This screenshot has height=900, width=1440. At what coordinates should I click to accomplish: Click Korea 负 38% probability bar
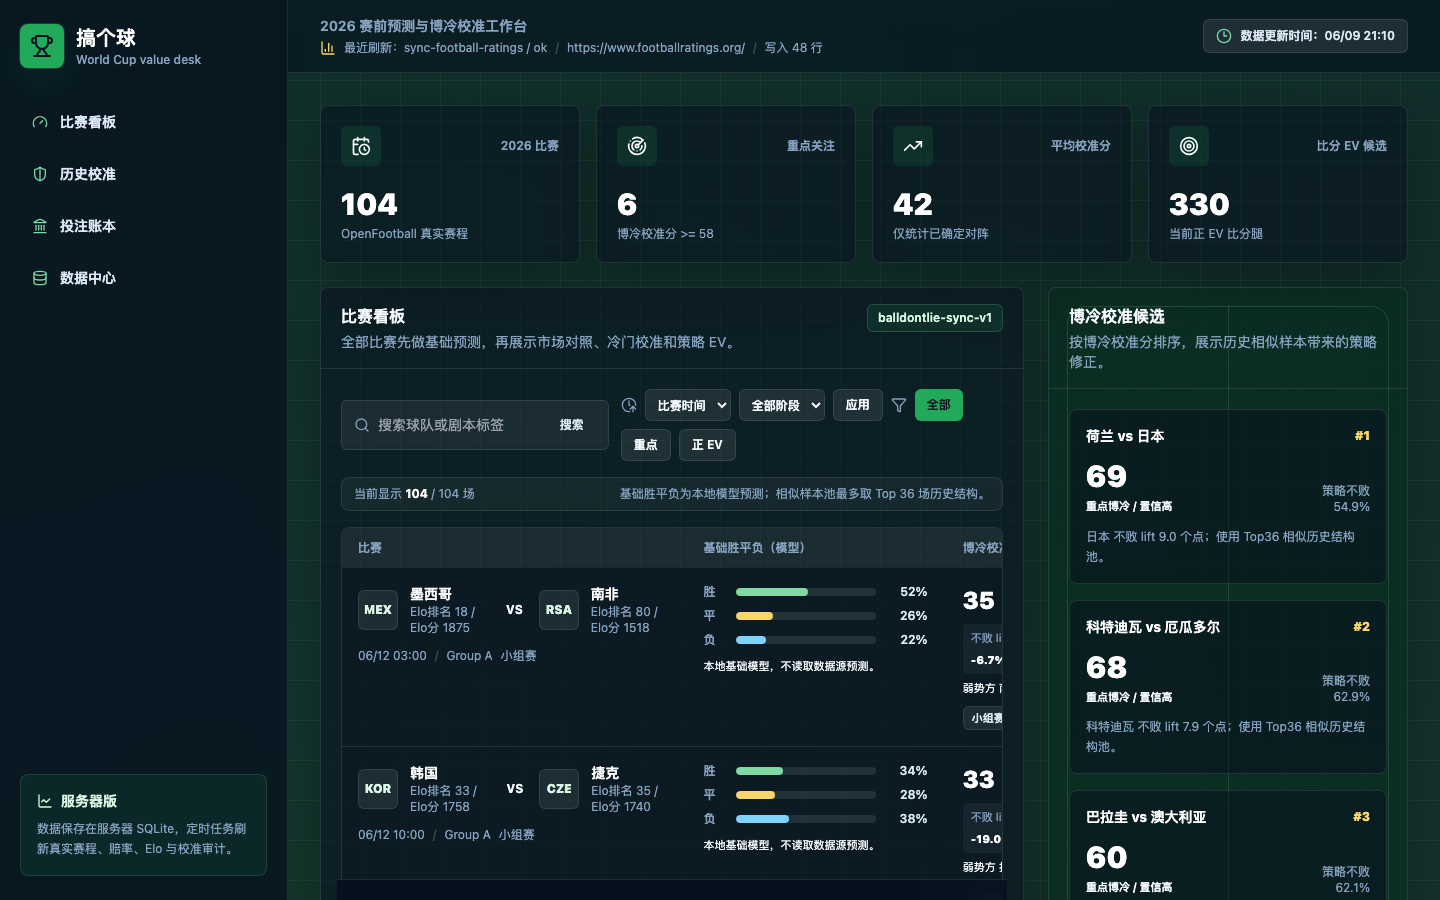click(x=806, y=819)
